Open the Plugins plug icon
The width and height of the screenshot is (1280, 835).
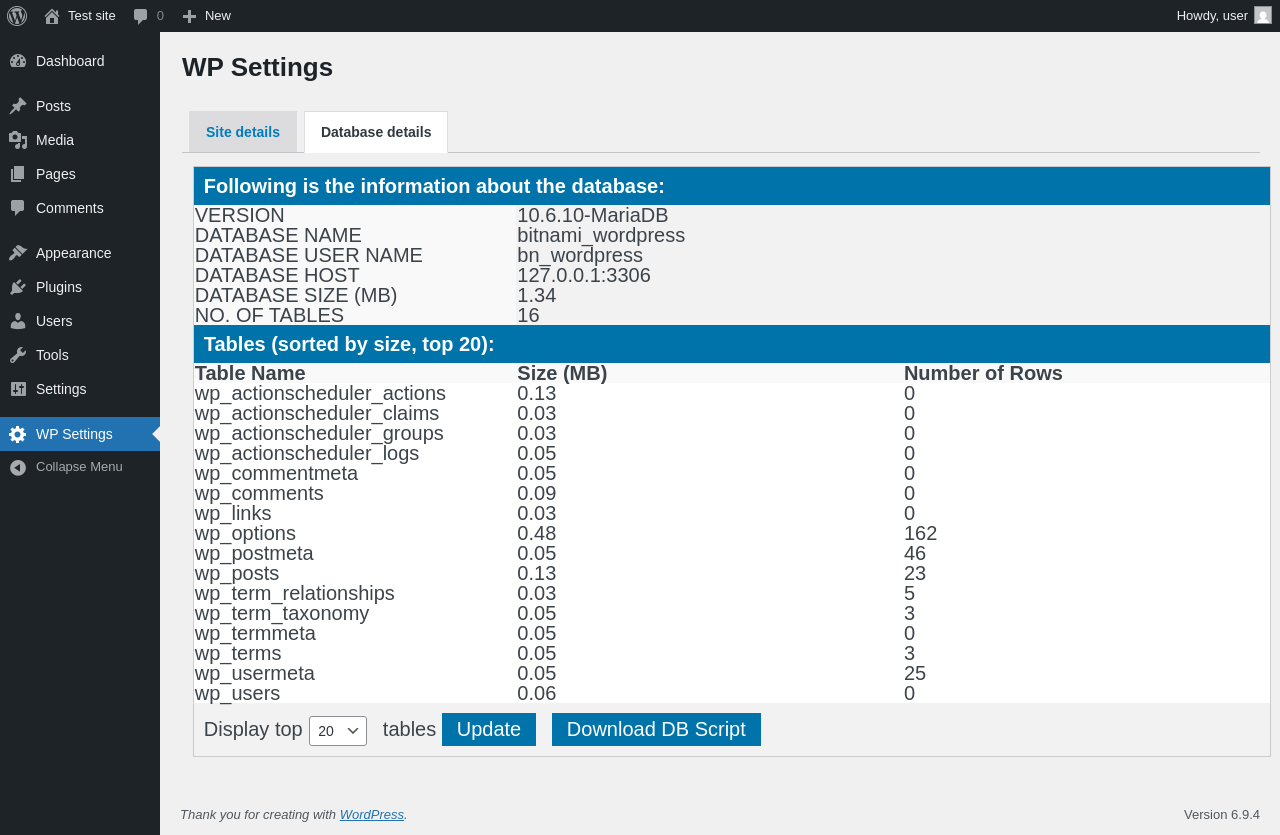point(18,287)
